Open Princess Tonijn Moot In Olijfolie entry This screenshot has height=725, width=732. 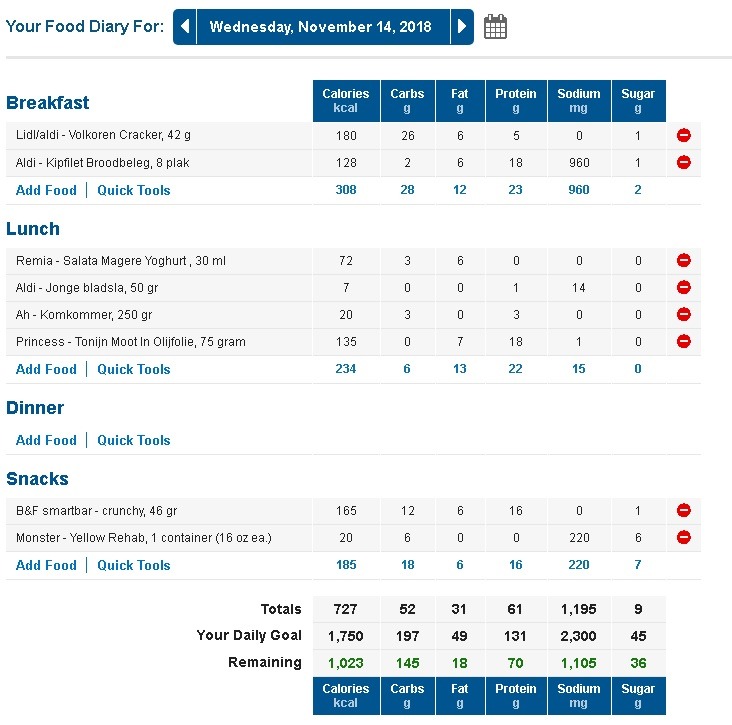point(131,342)
